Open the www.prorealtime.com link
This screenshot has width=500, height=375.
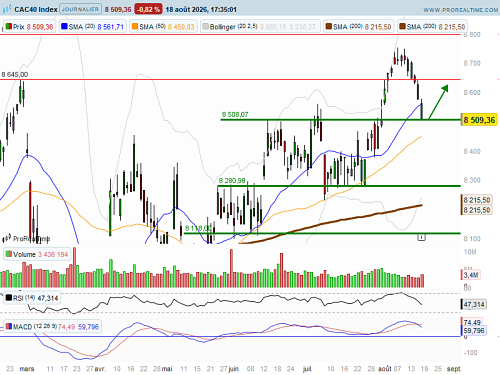[461, 10]
